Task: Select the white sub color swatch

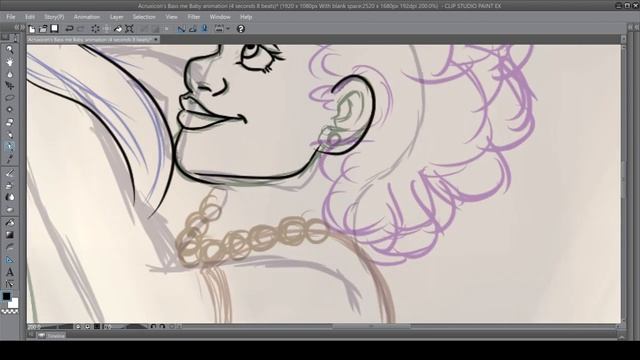Action: click(13, 303)
